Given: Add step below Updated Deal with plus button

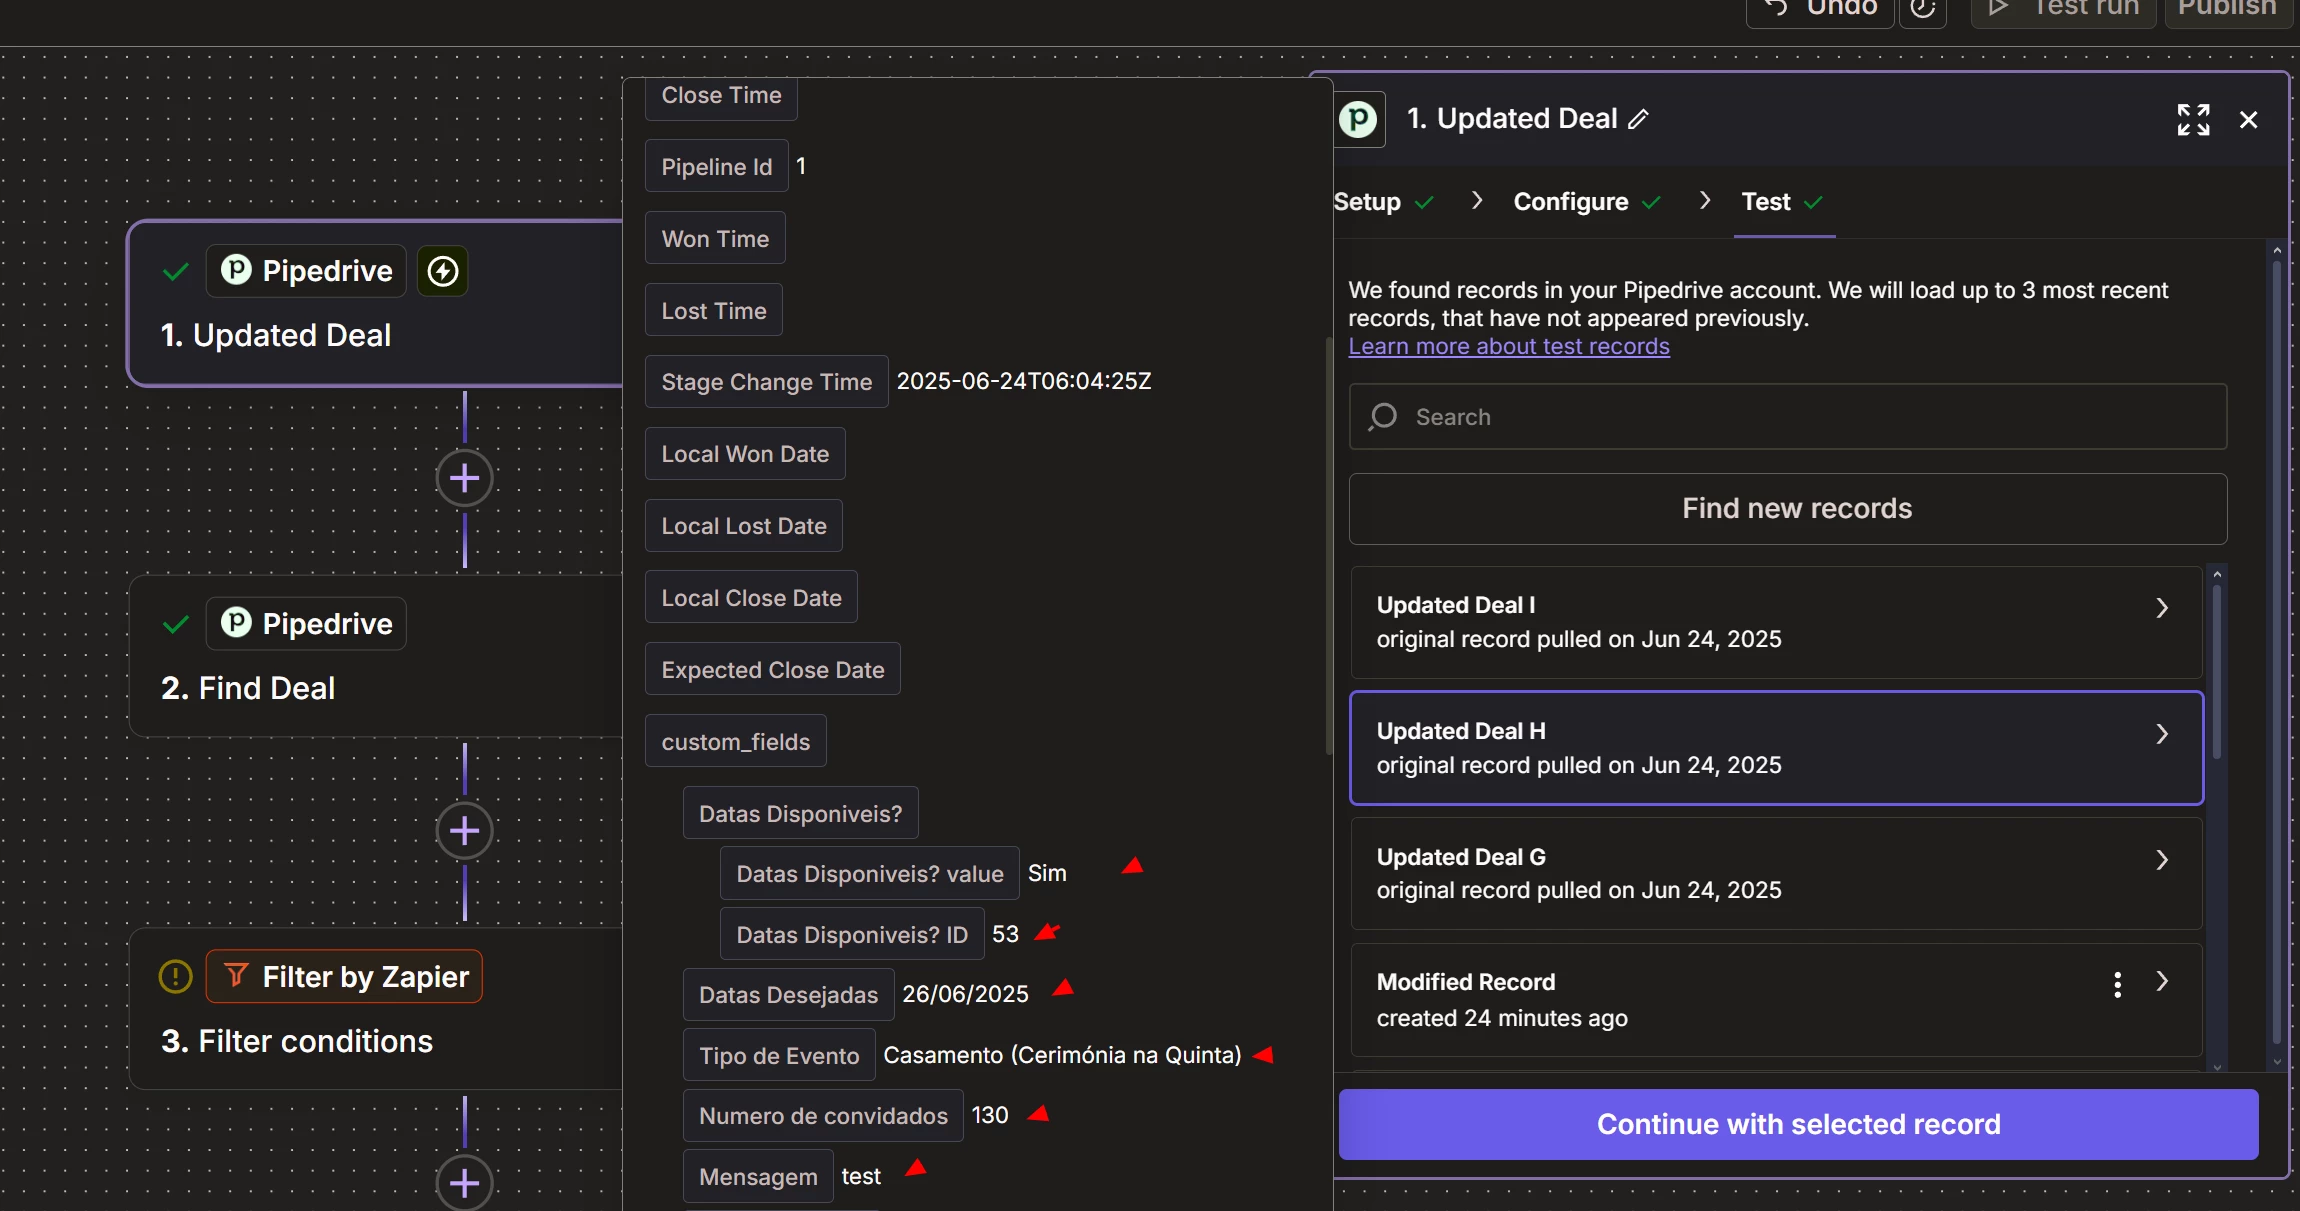Looking at the screenshot, I should (x=464, y=478).
